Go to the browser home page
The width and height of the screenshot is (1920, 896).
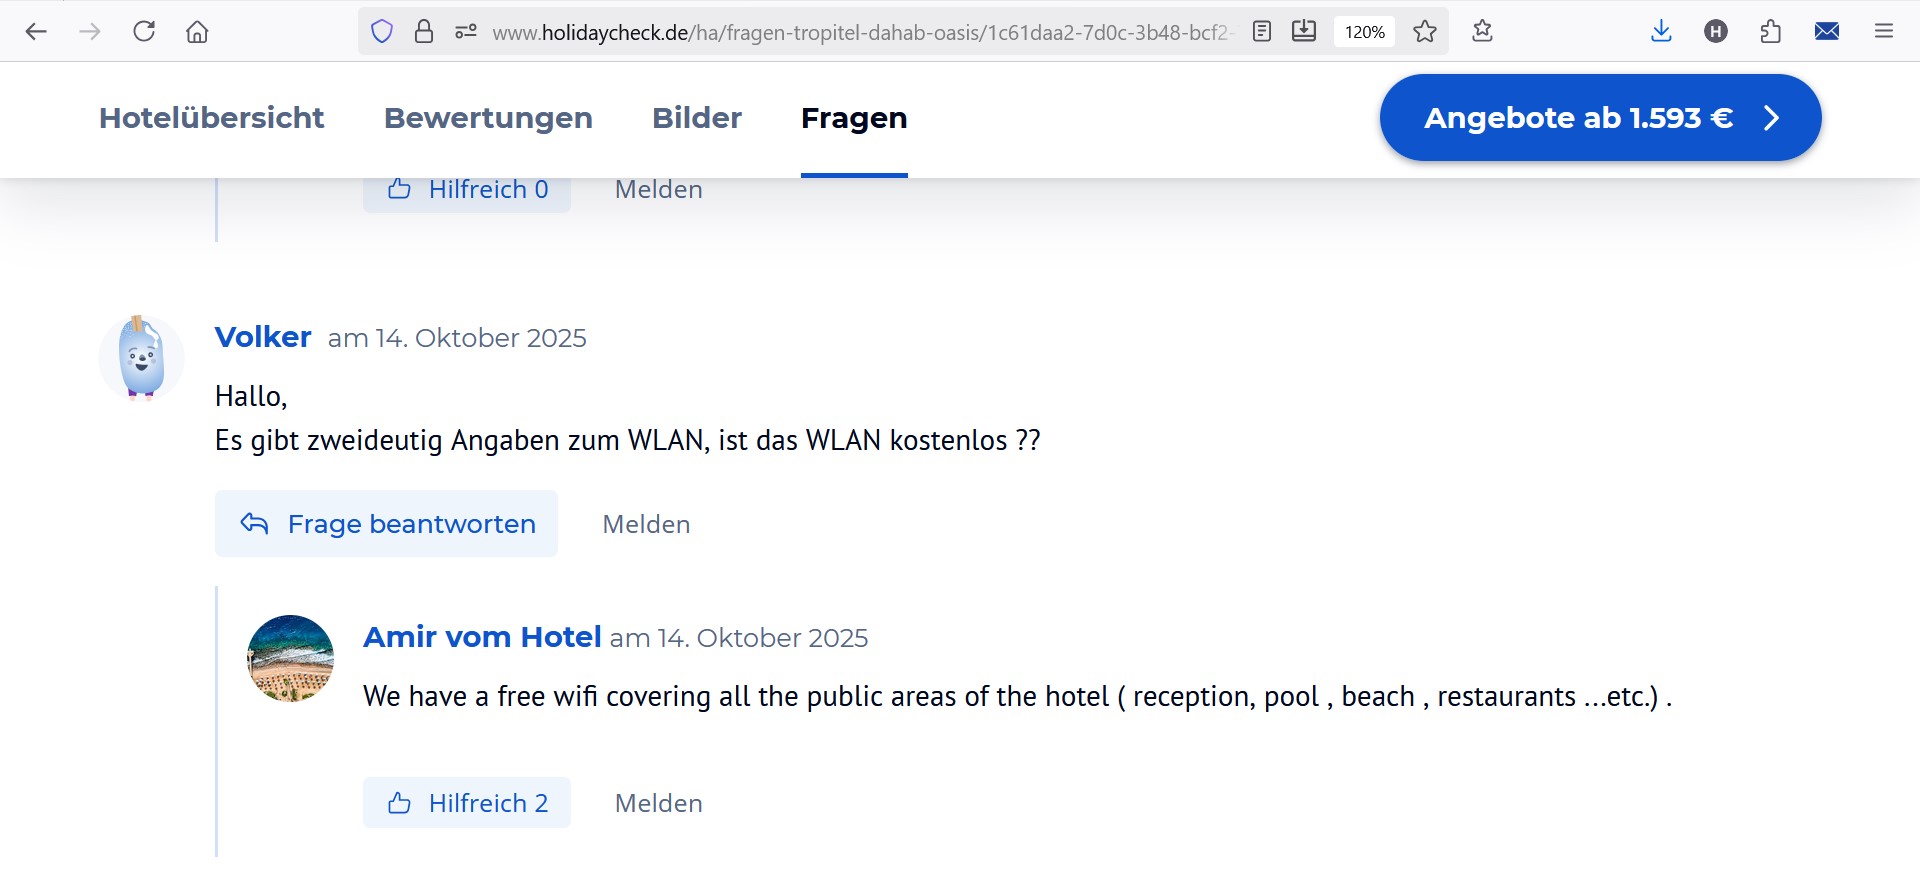pyautogui.click(x=197, y=32)
